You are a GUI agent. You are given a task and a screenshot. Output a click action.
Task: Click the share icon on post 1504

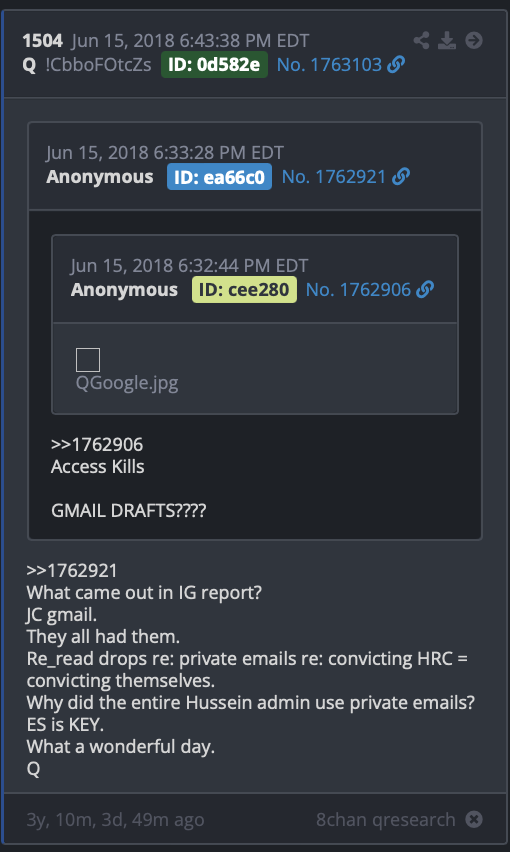tap(421, 40)
